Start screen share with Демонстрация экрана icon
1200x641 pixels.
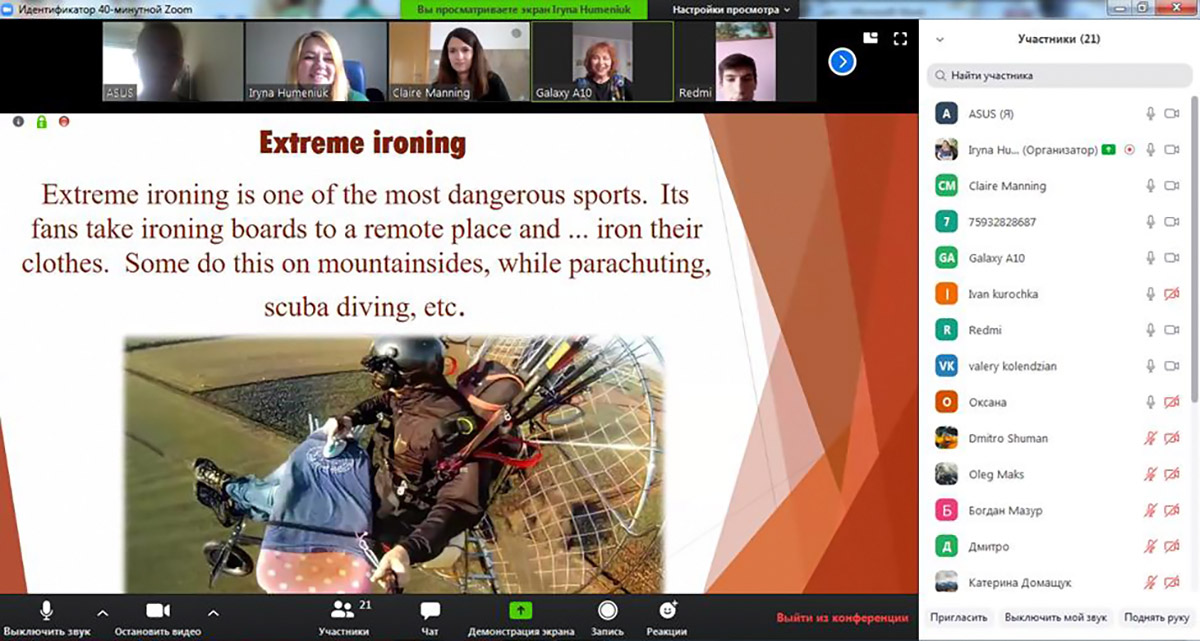click(520, 611)
